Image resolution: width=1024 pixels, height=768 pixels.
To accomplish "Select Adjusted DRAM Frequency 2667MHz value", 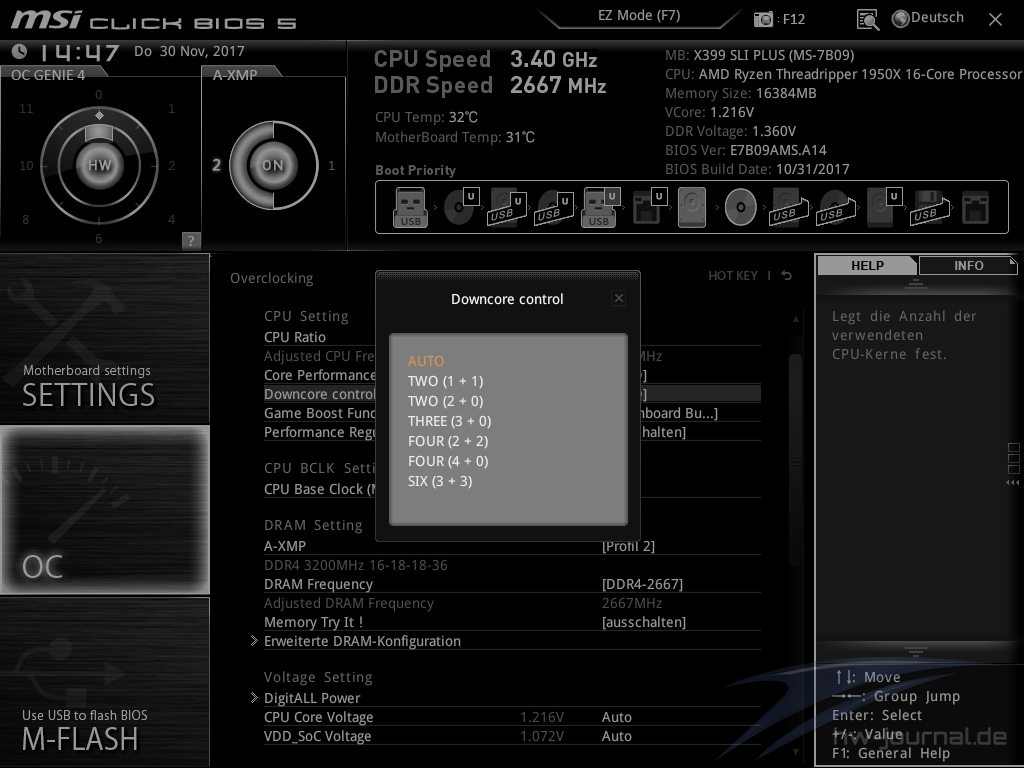I will pyautogui.click(x=632, y=603).
